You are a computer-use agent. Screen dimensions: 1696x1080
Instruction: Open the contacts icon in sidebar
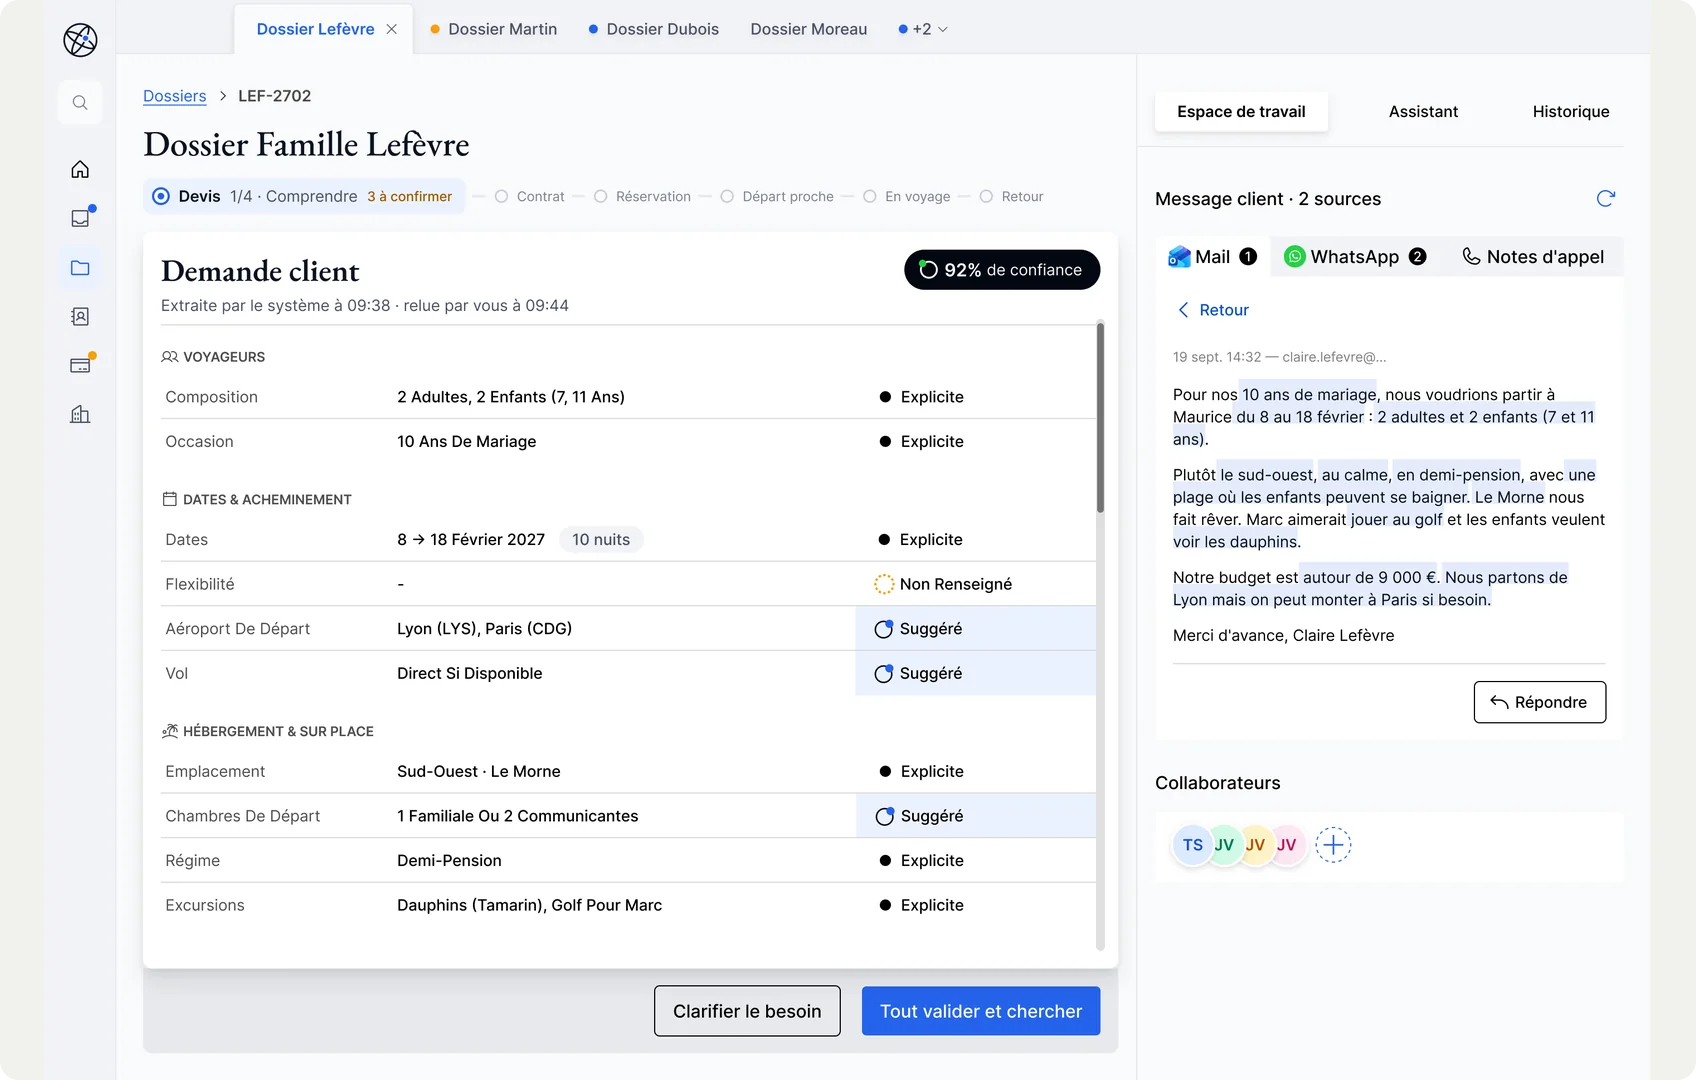click(x=80, y=316)
